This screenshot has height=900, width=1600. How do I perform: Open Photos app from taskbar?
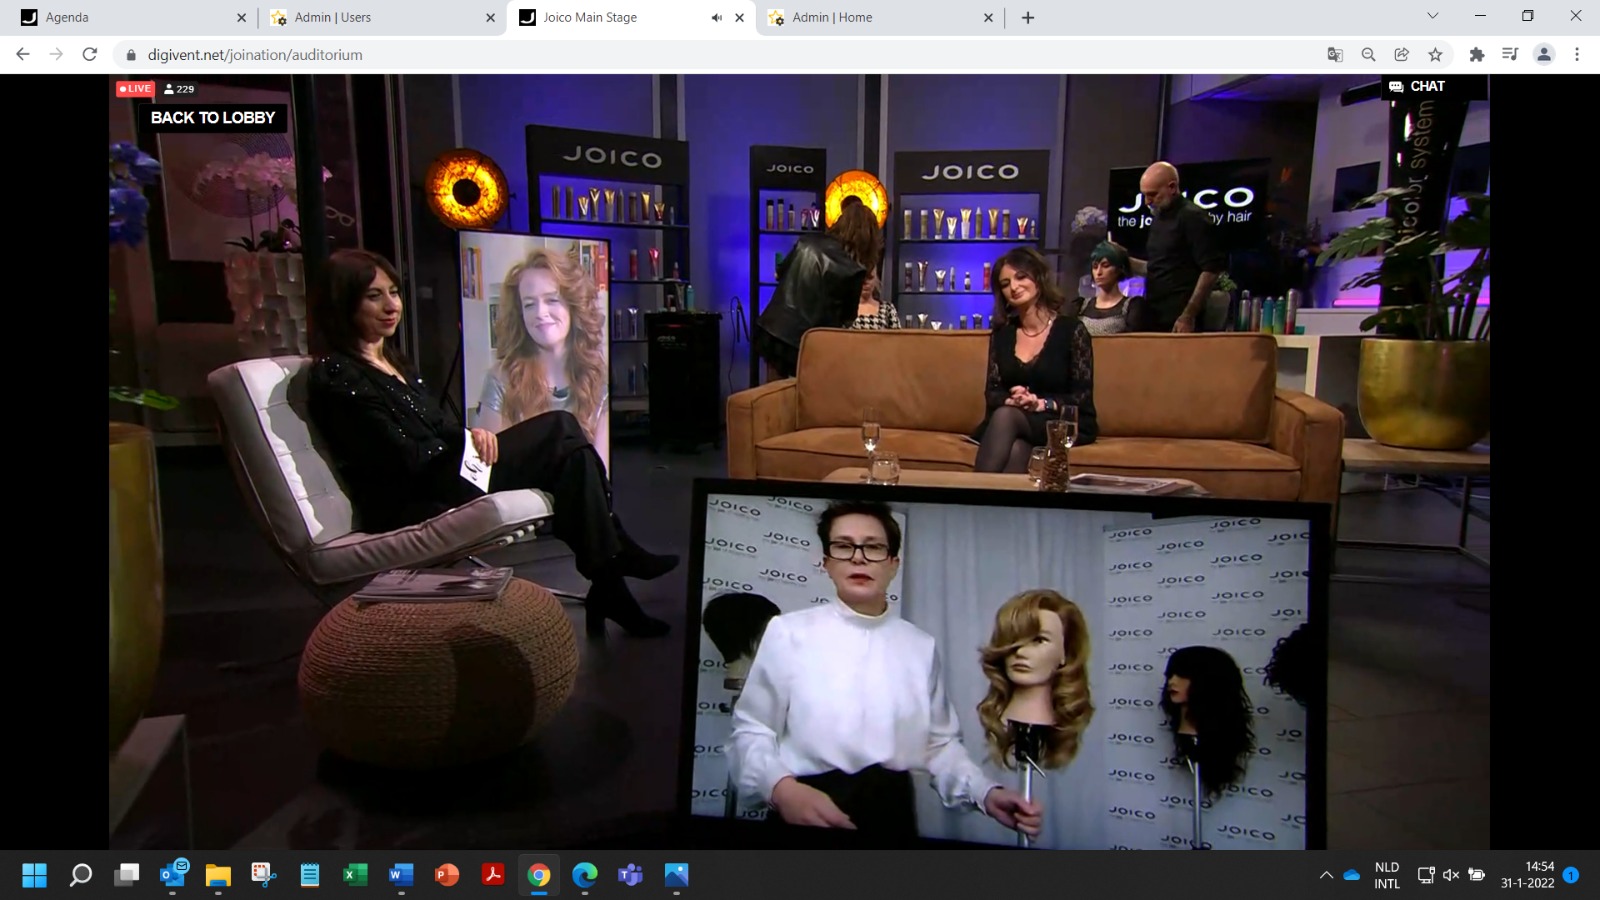(676, 875)
